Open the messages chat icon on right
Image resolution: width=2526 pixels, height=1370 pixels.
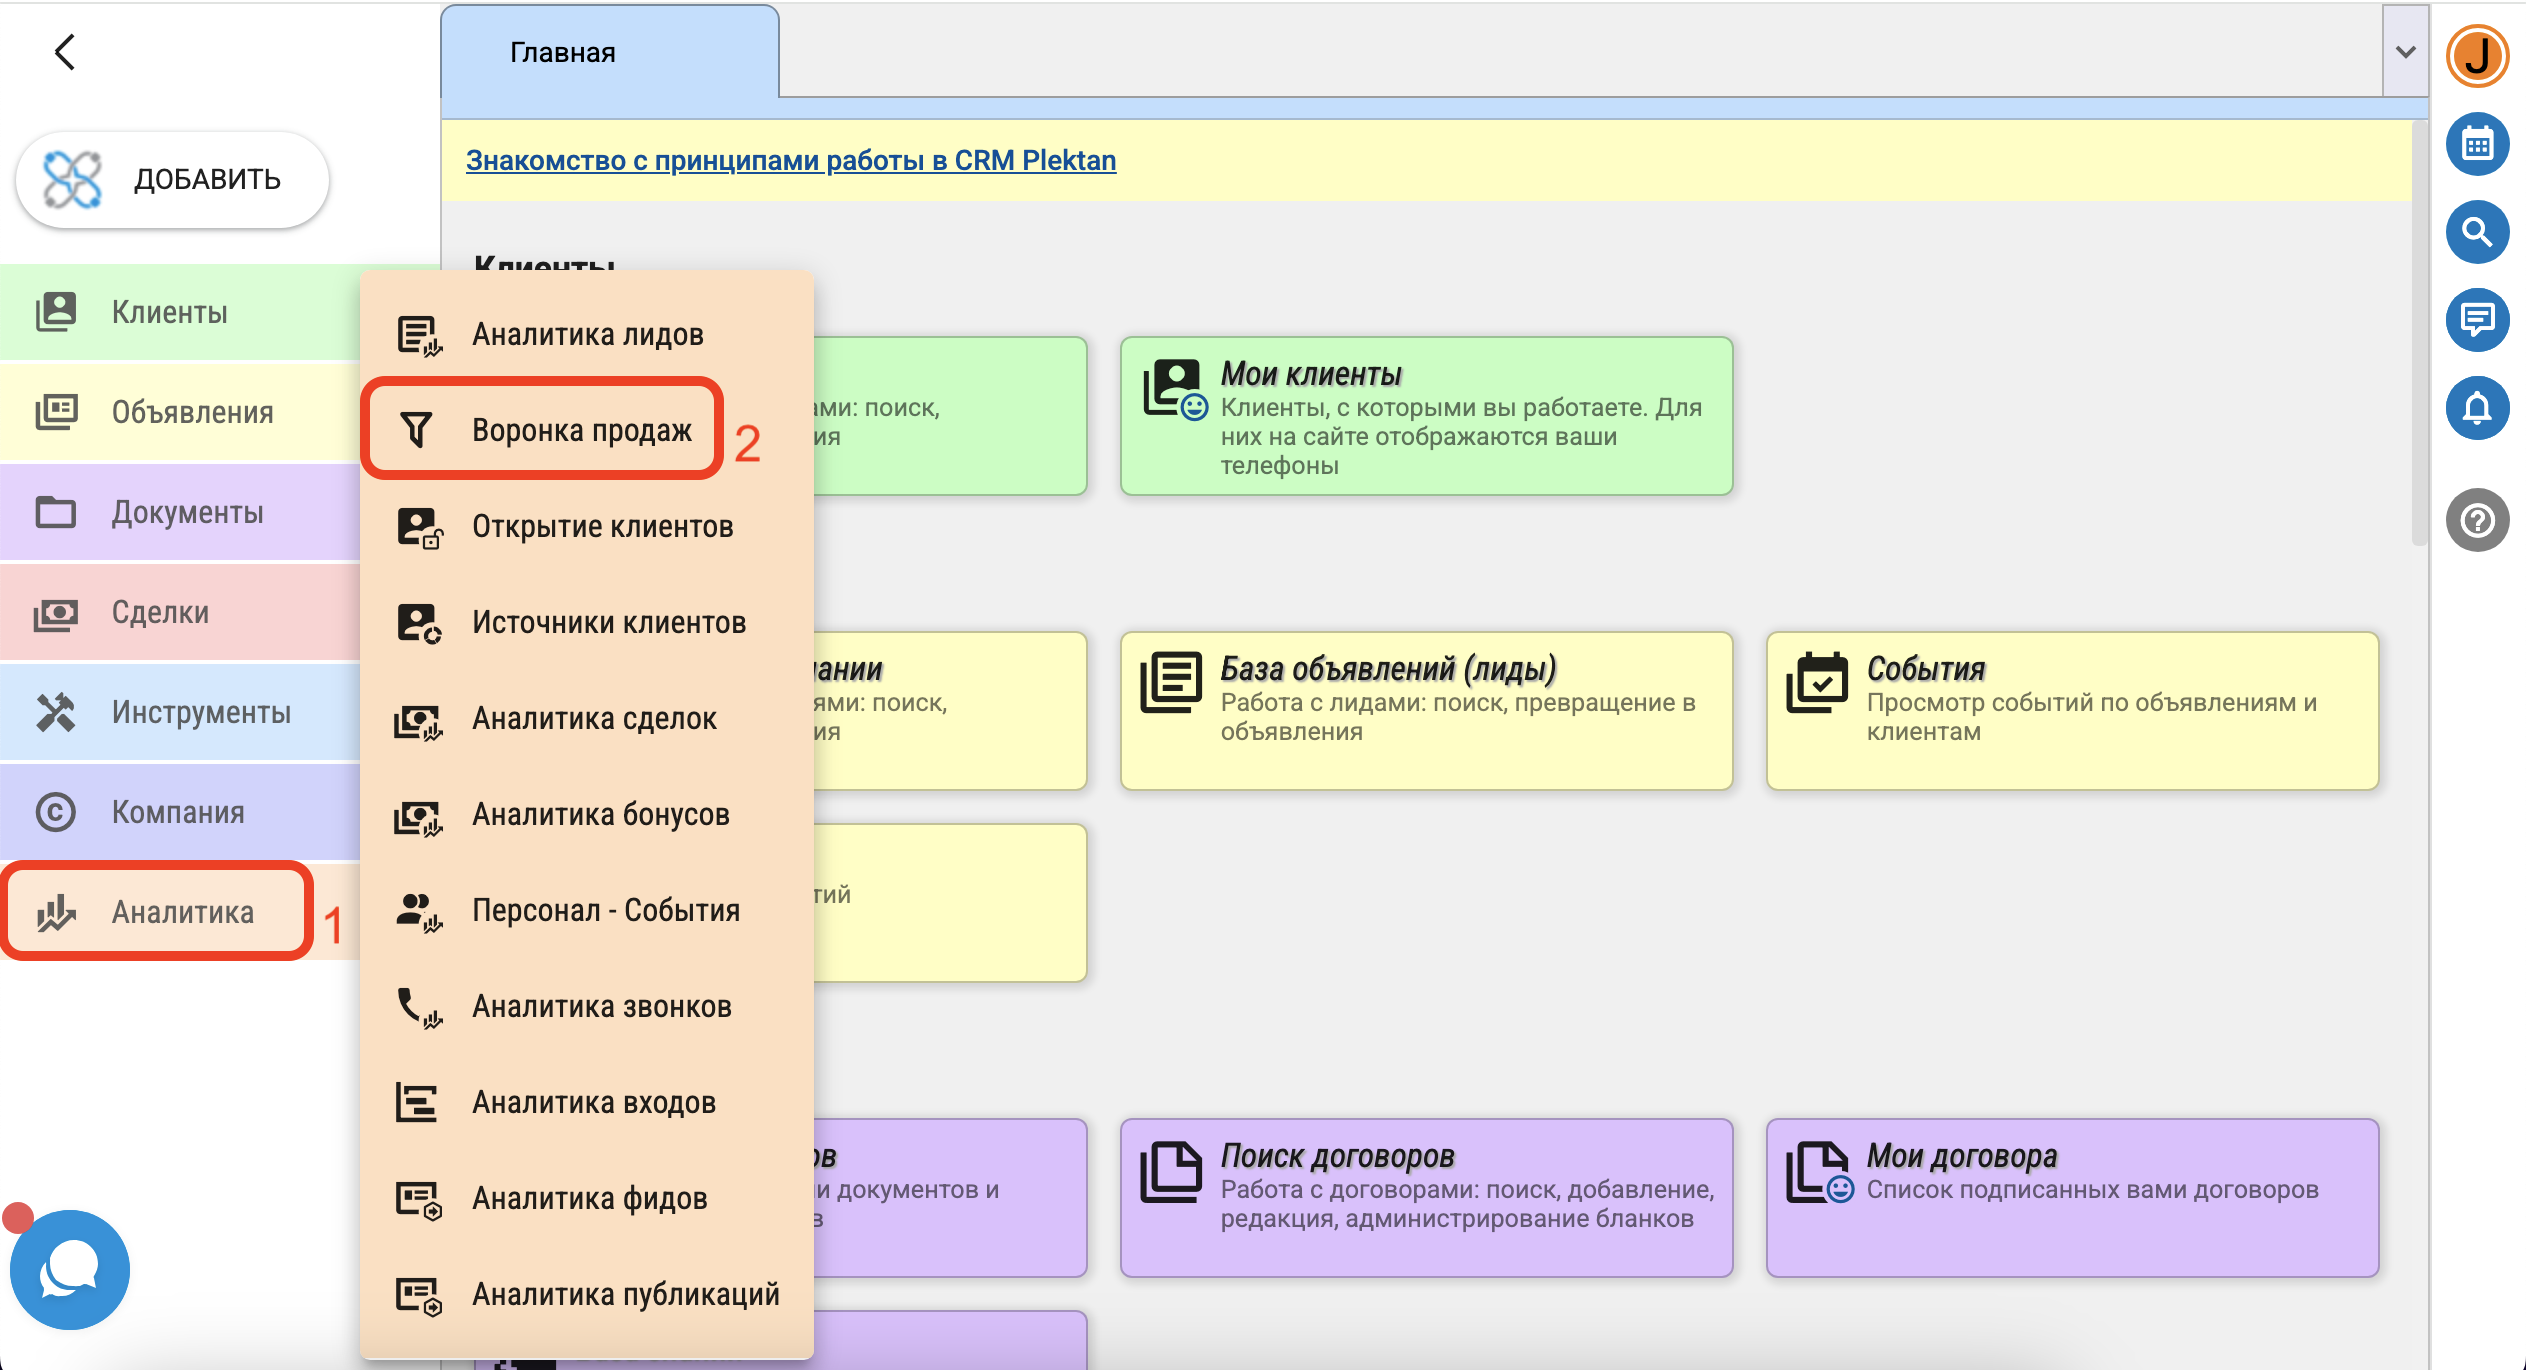click(2477, 320)
